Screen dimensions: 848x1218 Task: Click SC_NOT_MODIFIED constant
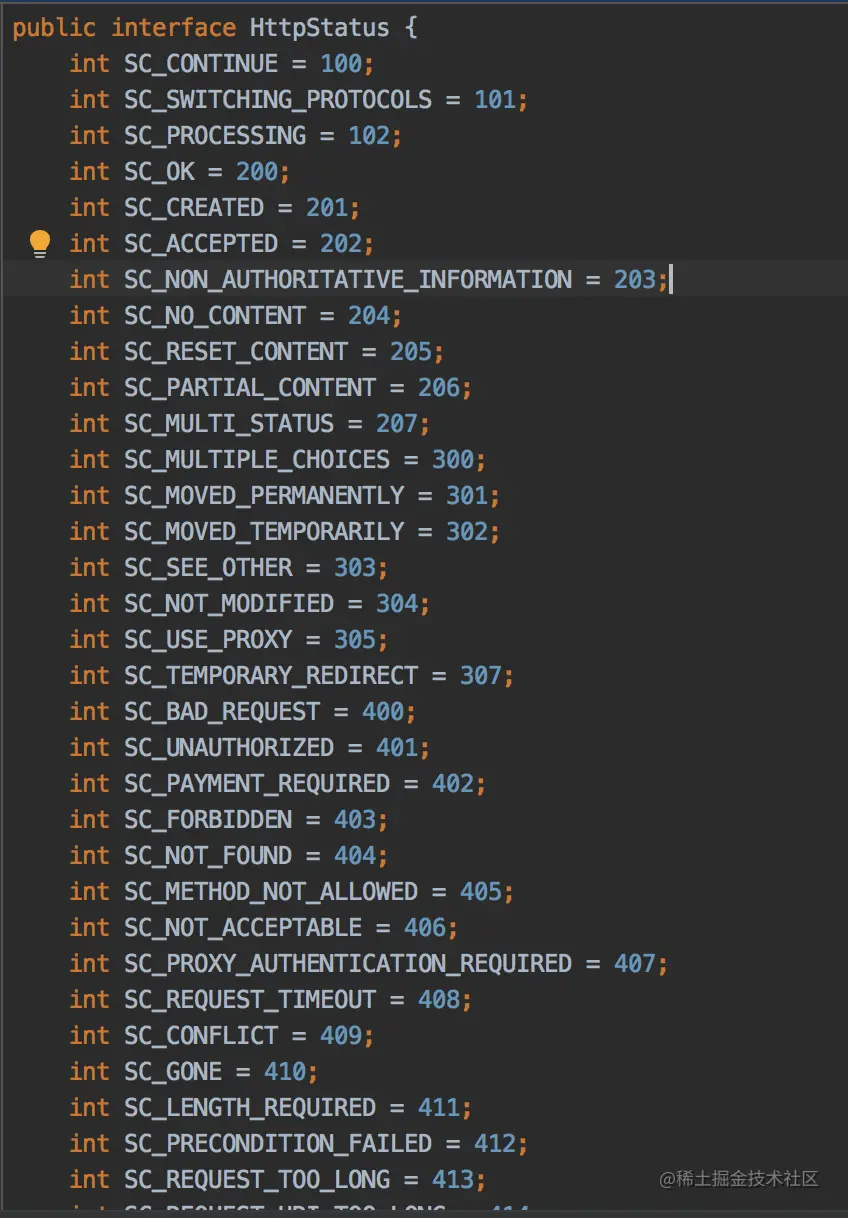pos(229,604)
